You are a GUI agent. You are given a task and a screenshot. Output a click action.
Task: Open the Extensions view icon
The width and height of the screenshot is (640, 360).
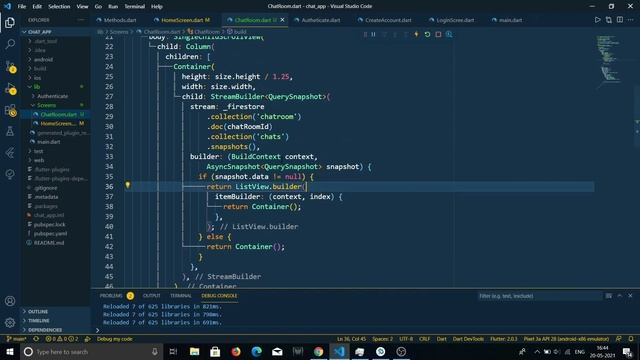tap(10, 110)
